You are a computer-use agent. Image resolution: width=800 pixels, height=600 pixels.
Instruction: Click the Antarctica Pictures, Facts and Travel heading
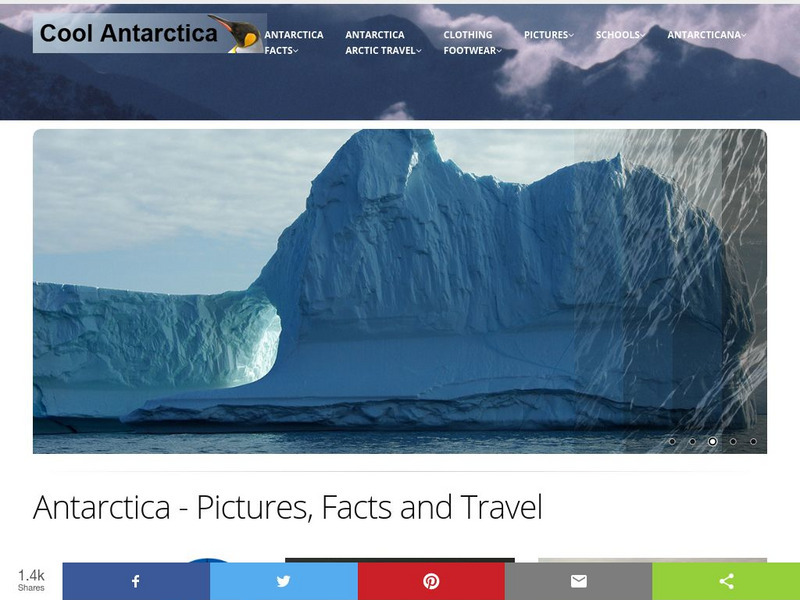click(288, 507)
